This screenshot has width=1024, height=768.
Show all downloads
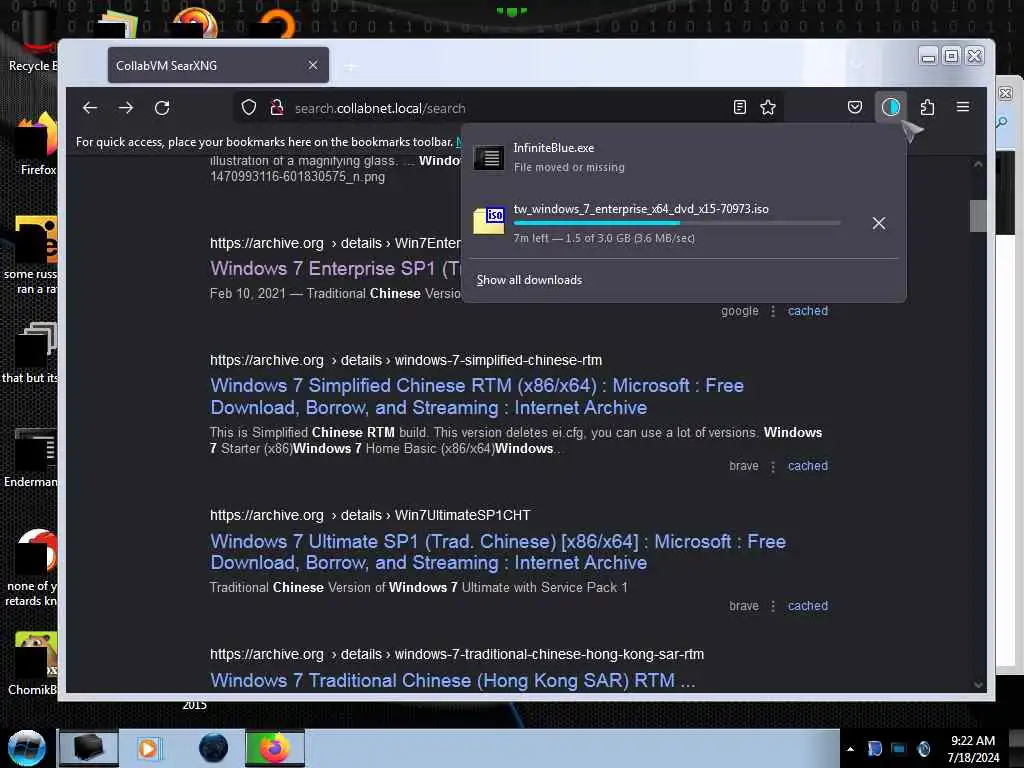tap(529, 280)
